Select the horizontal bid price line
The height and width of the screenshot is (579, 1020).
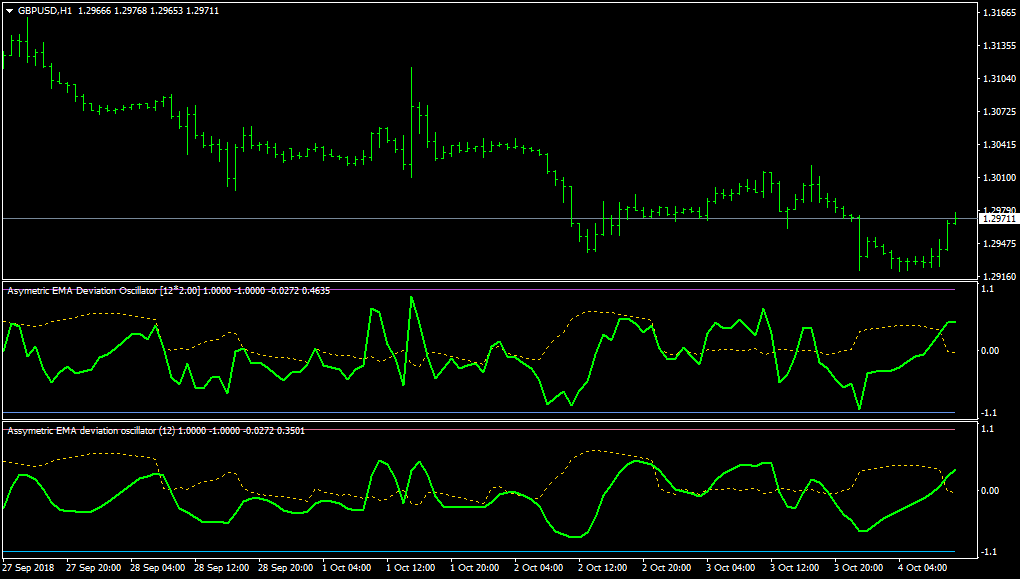pyautogui.click(x=490, y=219)
